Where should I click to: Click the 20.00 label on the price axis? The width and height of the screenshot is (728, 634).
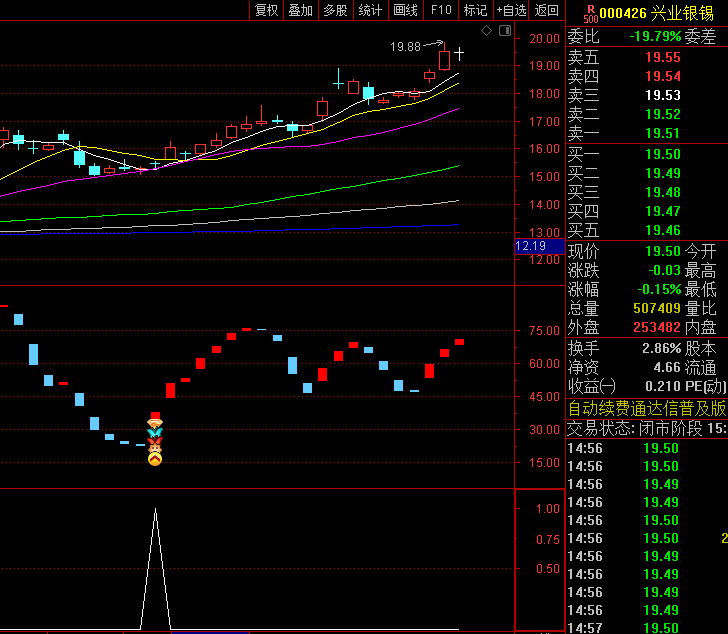coord(545,39)
